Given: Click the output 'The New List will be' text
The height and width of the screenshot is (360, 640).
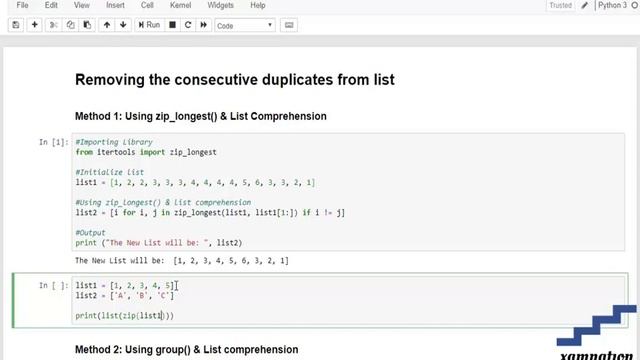Looking at the screenshot, I should [182, 260].
